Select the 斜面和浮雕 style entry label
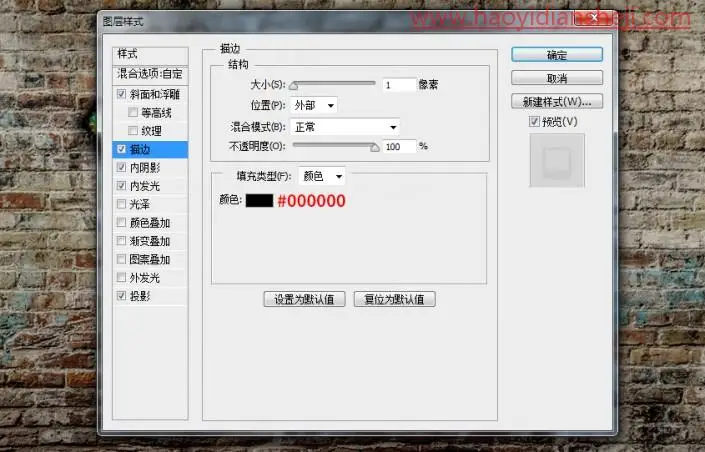 coord(155,94)
